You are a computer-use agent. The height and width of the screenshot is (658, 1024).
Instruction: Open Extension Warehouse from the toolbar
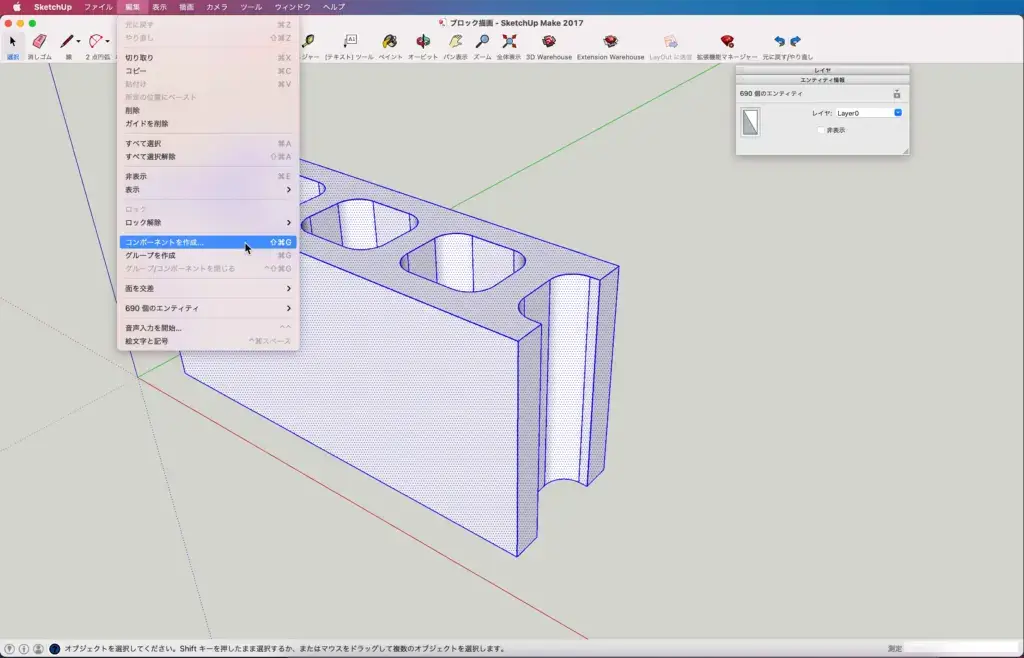[611, 42]
